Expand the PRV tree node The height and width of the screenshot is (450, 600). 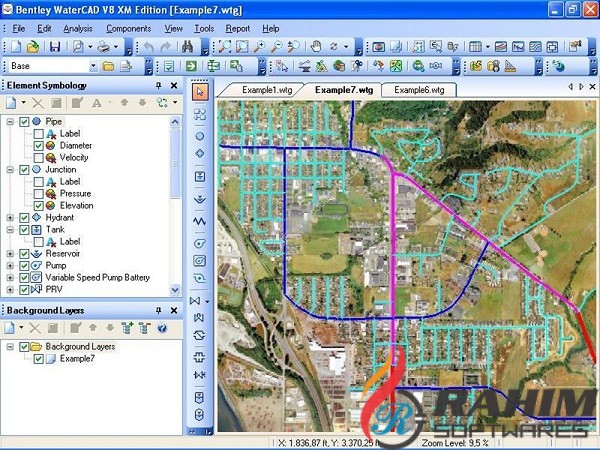click(10, 290)
